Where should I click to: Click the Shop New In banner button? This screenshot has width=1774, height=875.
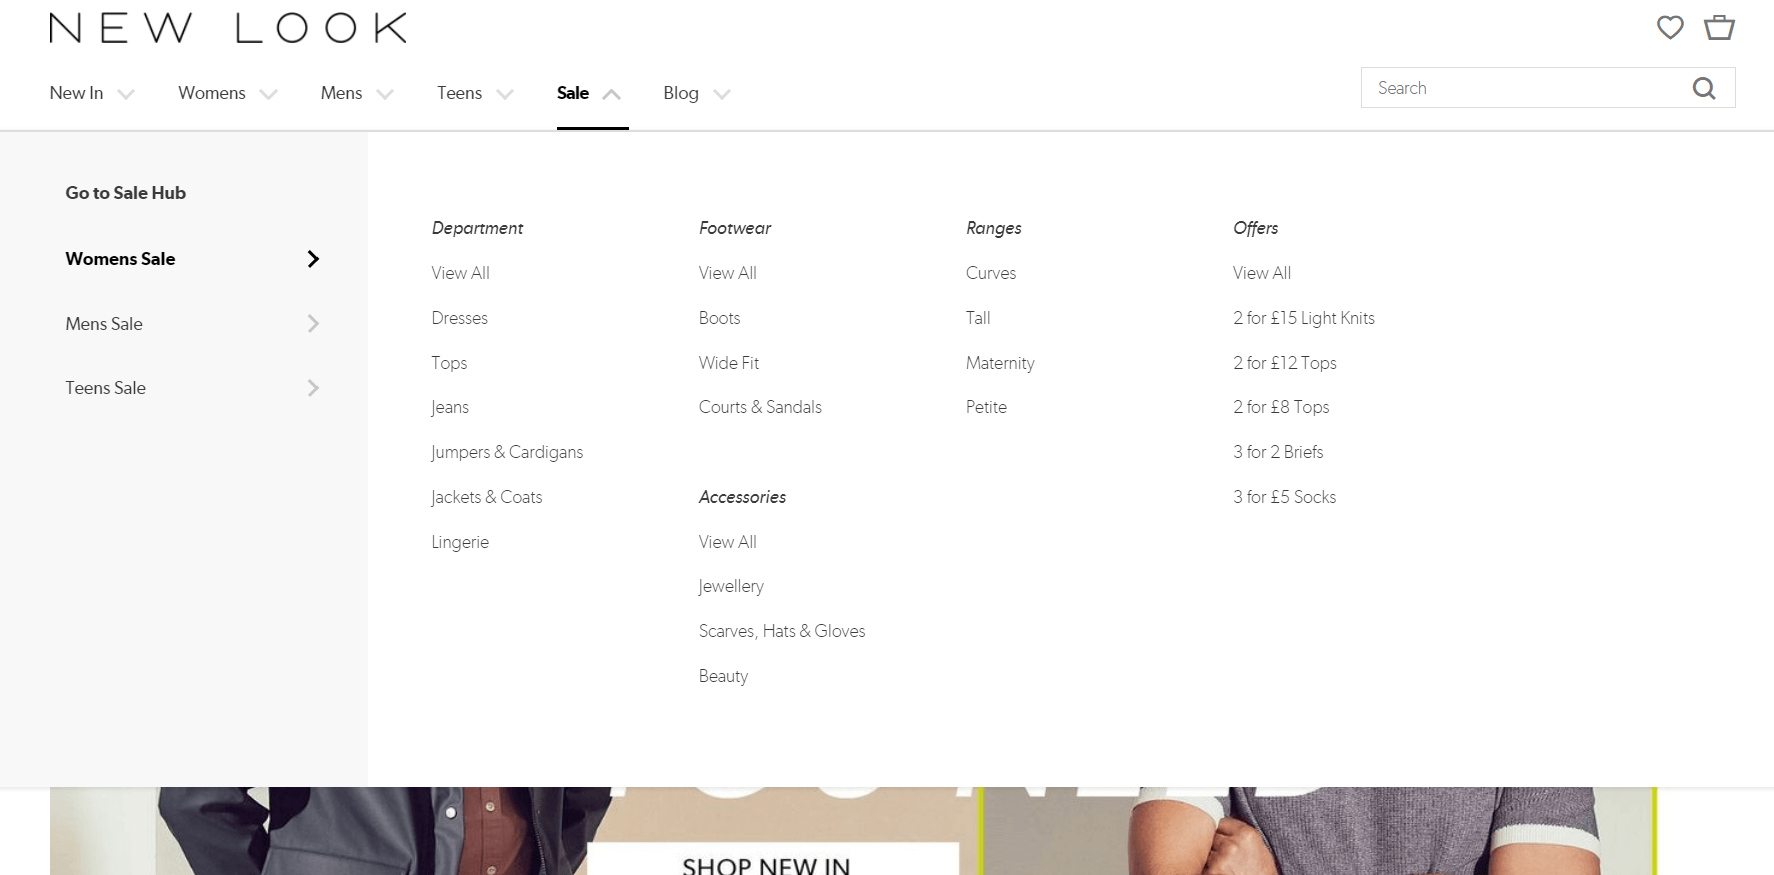(772, 860)
